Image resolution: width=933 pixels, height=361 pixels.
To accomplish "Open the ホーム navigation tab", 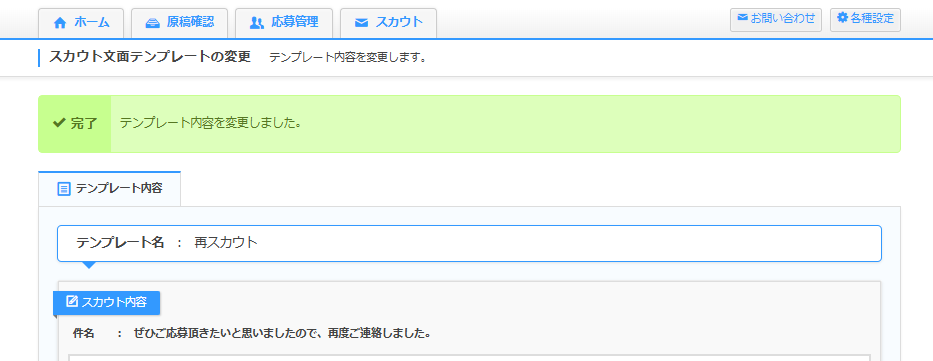I will (x=81, y=23).
